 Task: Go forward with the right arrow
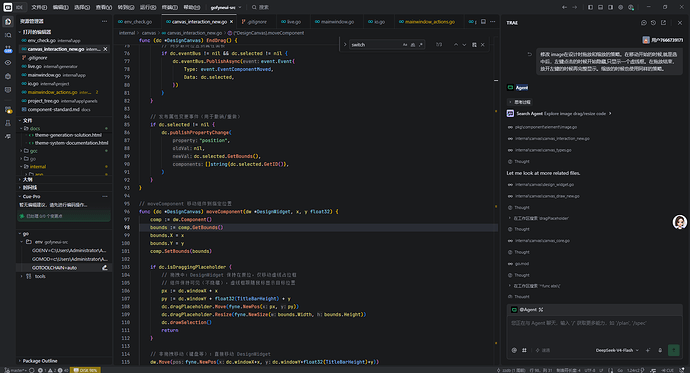pos(574,7)
